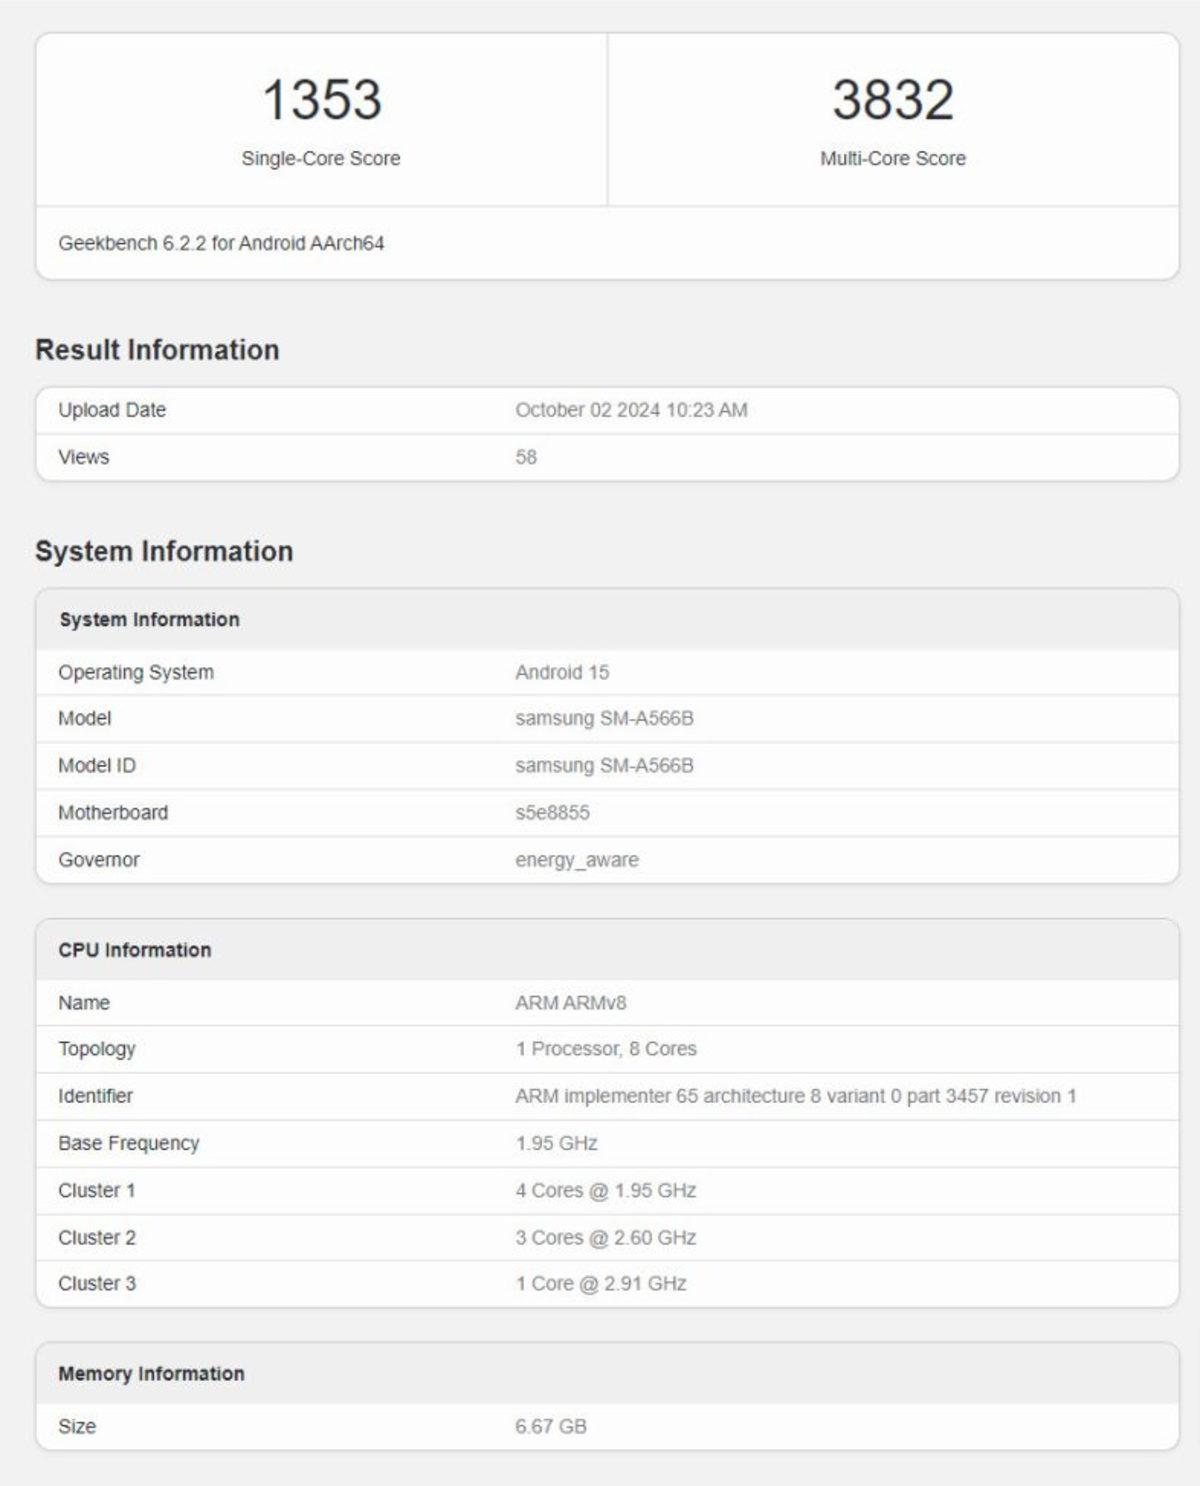1200x1486 pixels.
Task: Click the Model value samsung SM-A566B
Action: coord(604,718)
